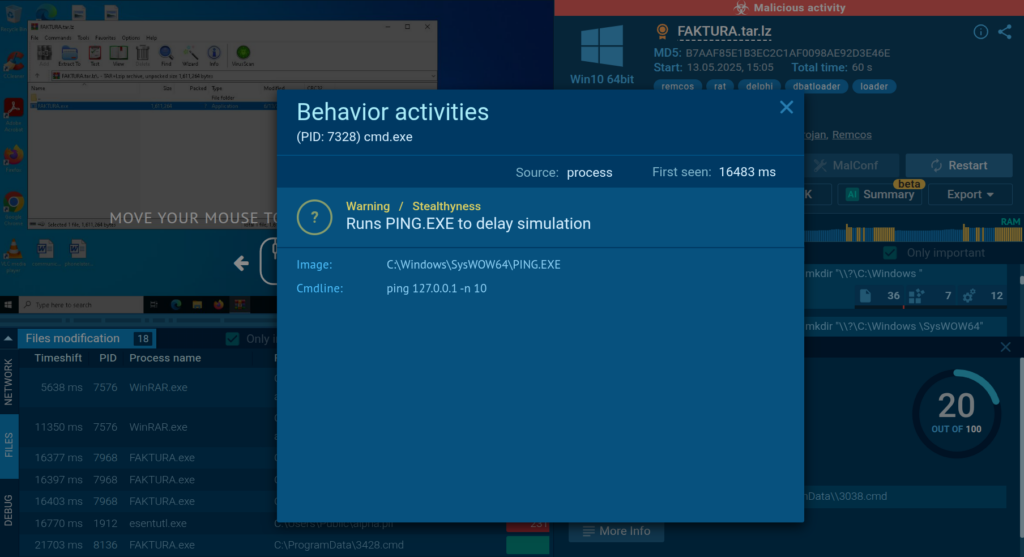This screenshot has height=557, width=1024.
Task: Click the remcos tag
Action: pos(677,86)
